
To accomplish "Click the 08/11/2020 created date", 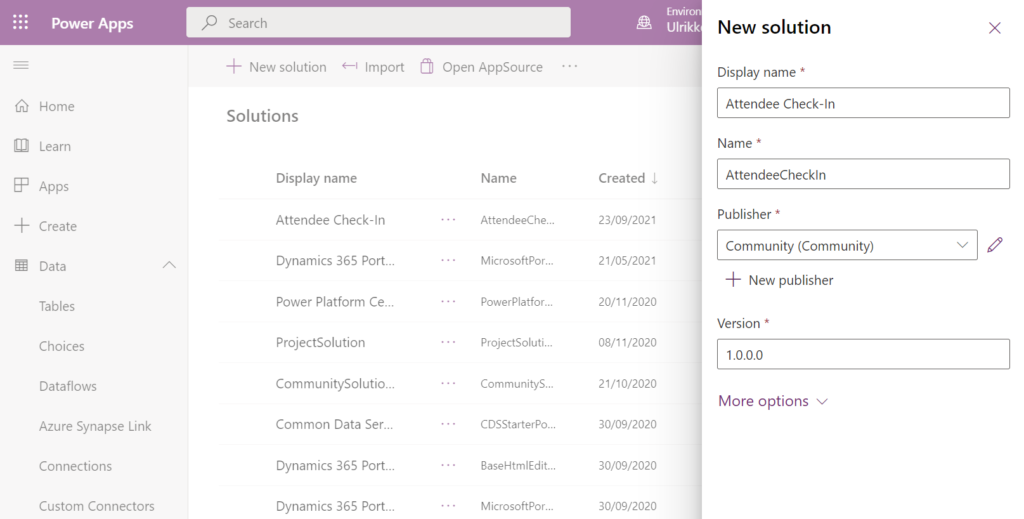I will click(x=627, y=342).
